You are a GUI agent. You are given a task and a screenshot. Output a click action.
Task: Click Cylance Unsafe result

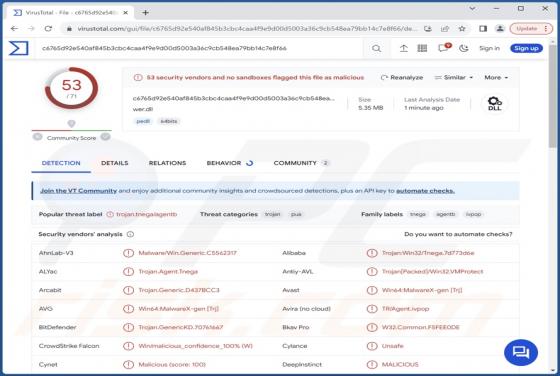(392, 346)
